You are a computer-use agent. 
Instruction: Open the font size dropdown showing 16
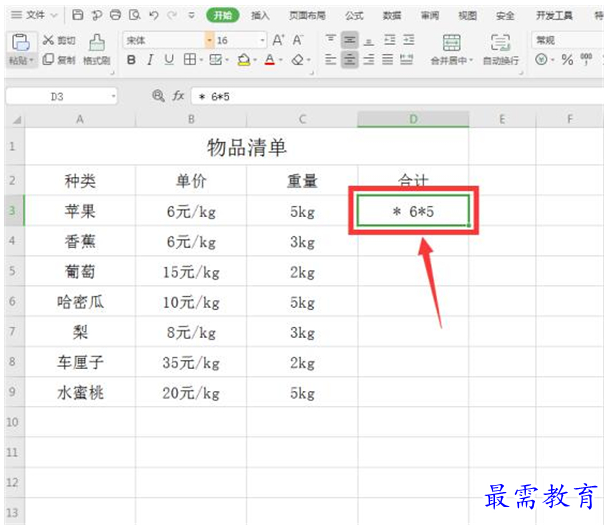(262, 40)
